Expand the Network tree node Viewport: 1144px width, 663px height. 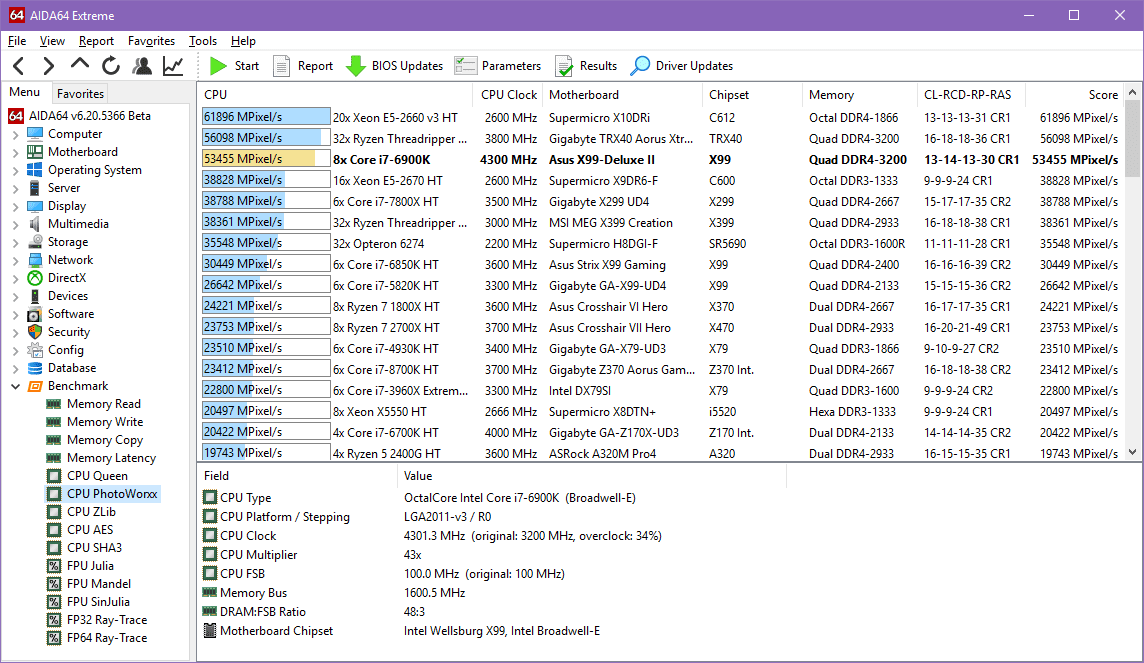pyautogui.click(x=15, y=260)
